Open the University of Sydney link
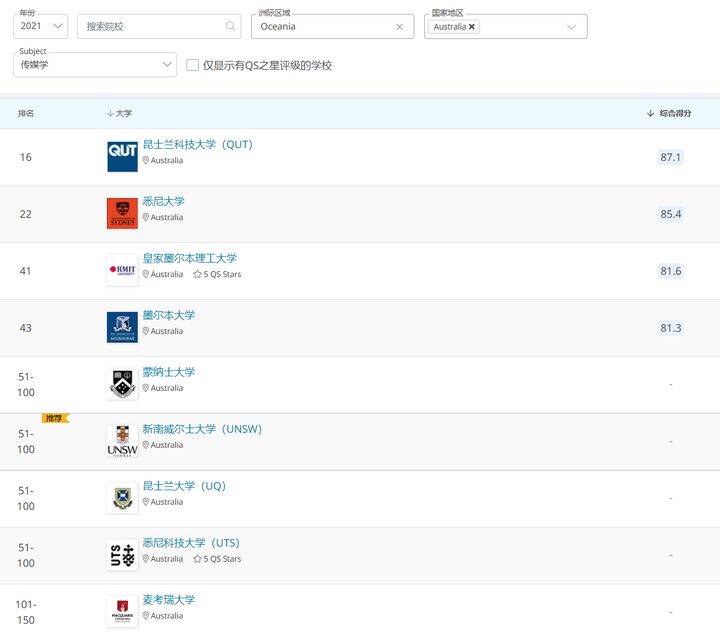The image size is (720, 636). click(163, 201)
